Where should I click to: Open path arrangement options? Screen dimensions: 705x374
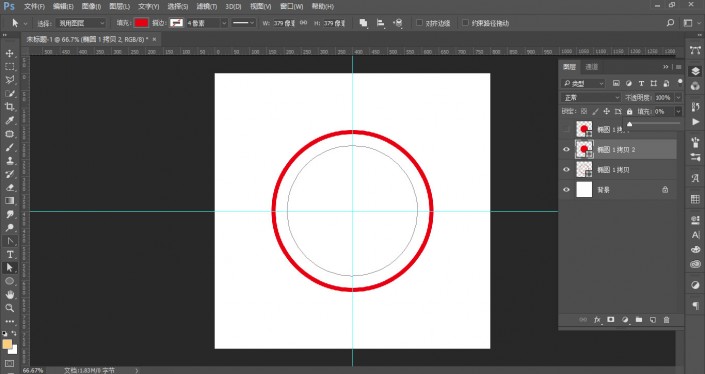pos(397,23)
